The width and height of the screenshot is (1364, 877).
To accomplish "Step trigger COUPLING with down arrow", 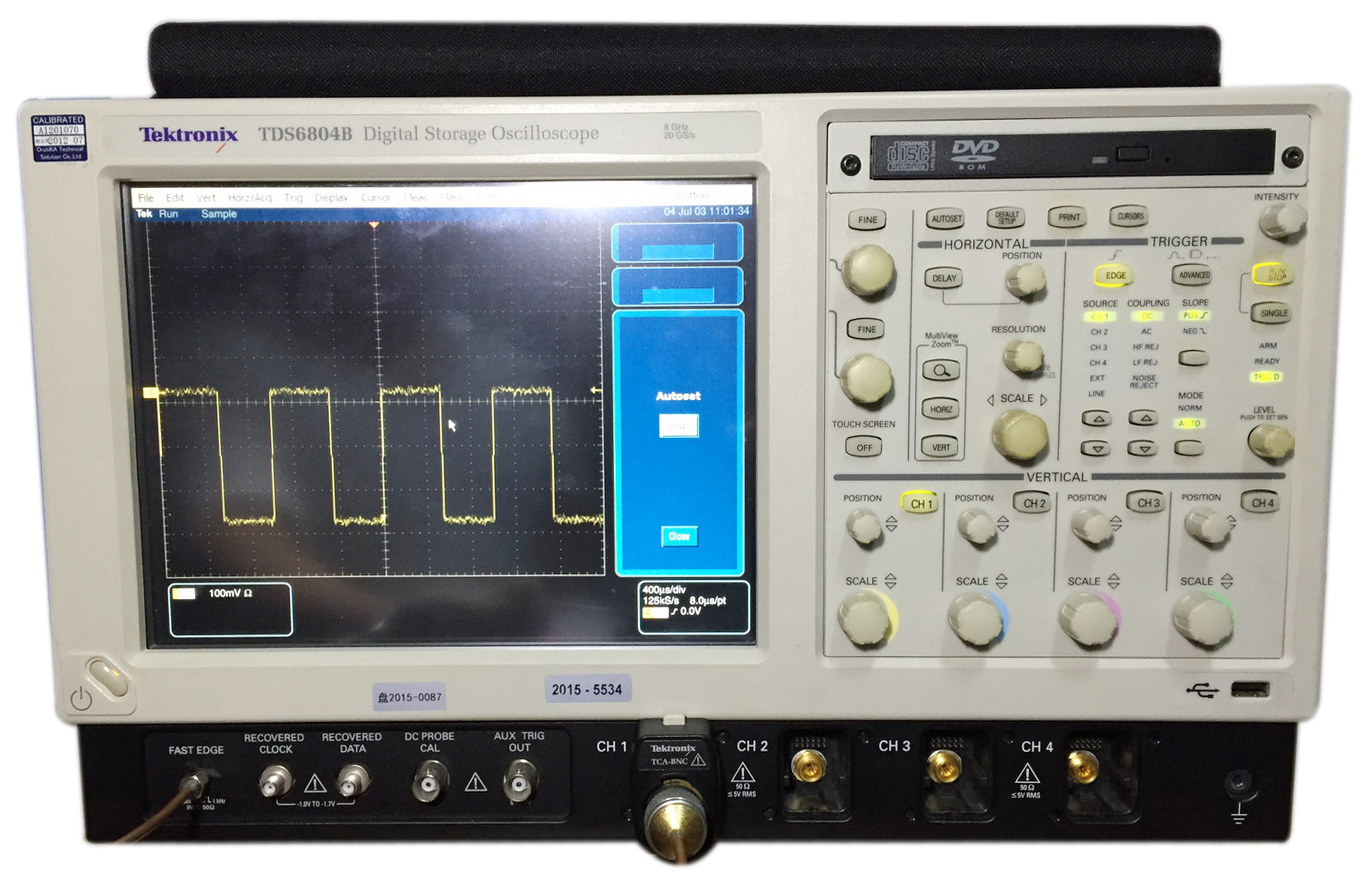I will coord(1142,448).
